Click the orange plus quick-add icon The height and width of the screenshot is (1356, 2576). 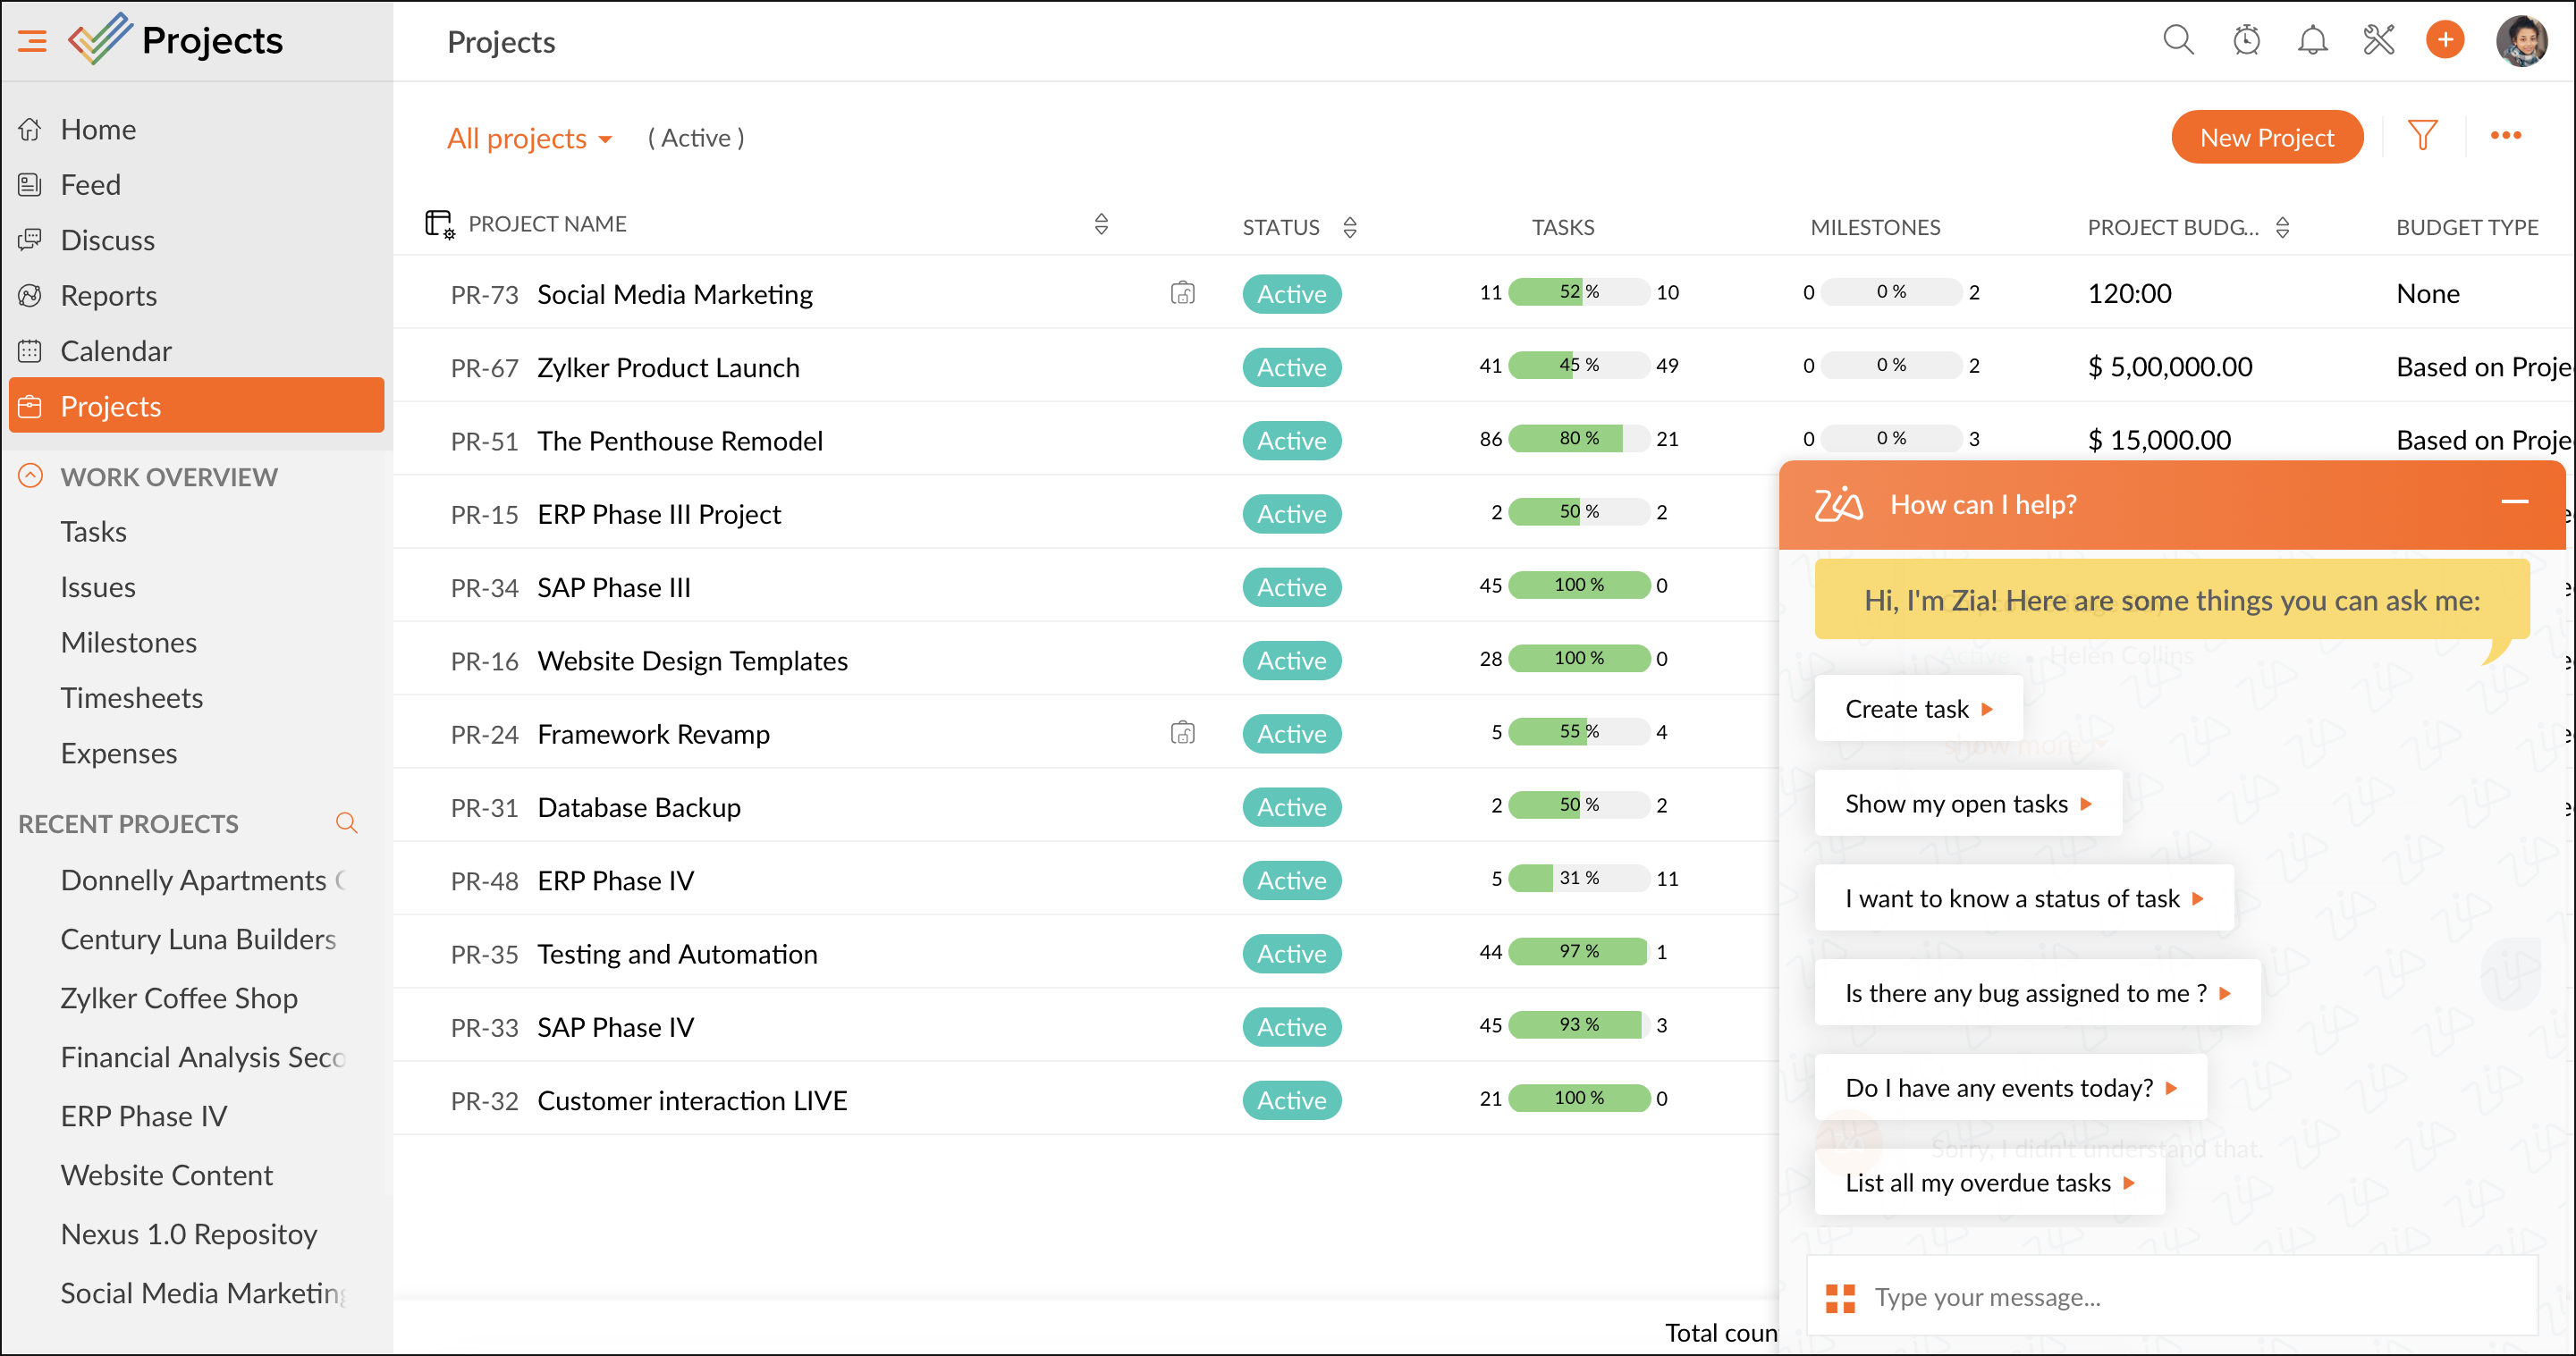pyautogui.click(x=2445, y=40)
